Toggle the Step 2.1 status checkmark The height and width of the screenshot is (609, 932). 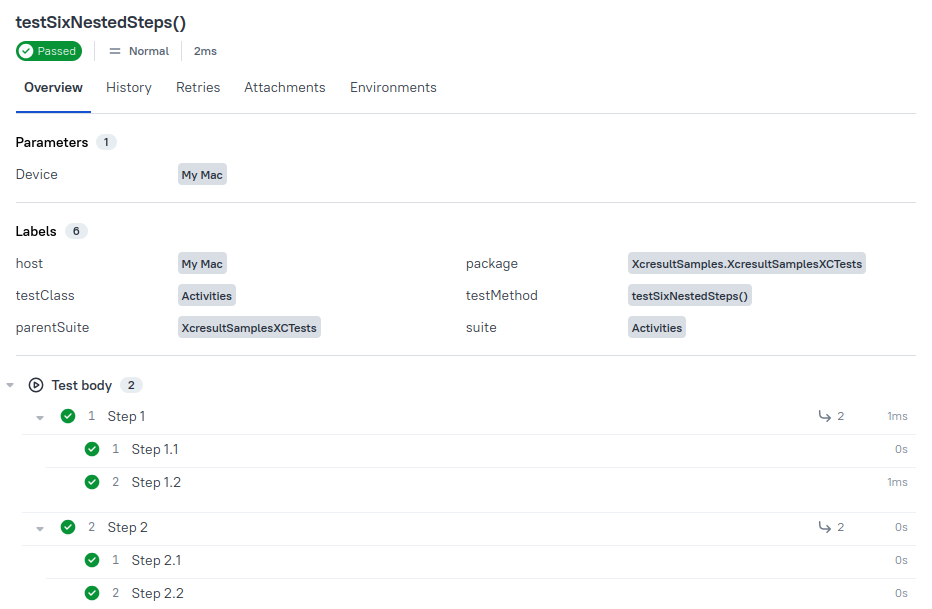92,560
